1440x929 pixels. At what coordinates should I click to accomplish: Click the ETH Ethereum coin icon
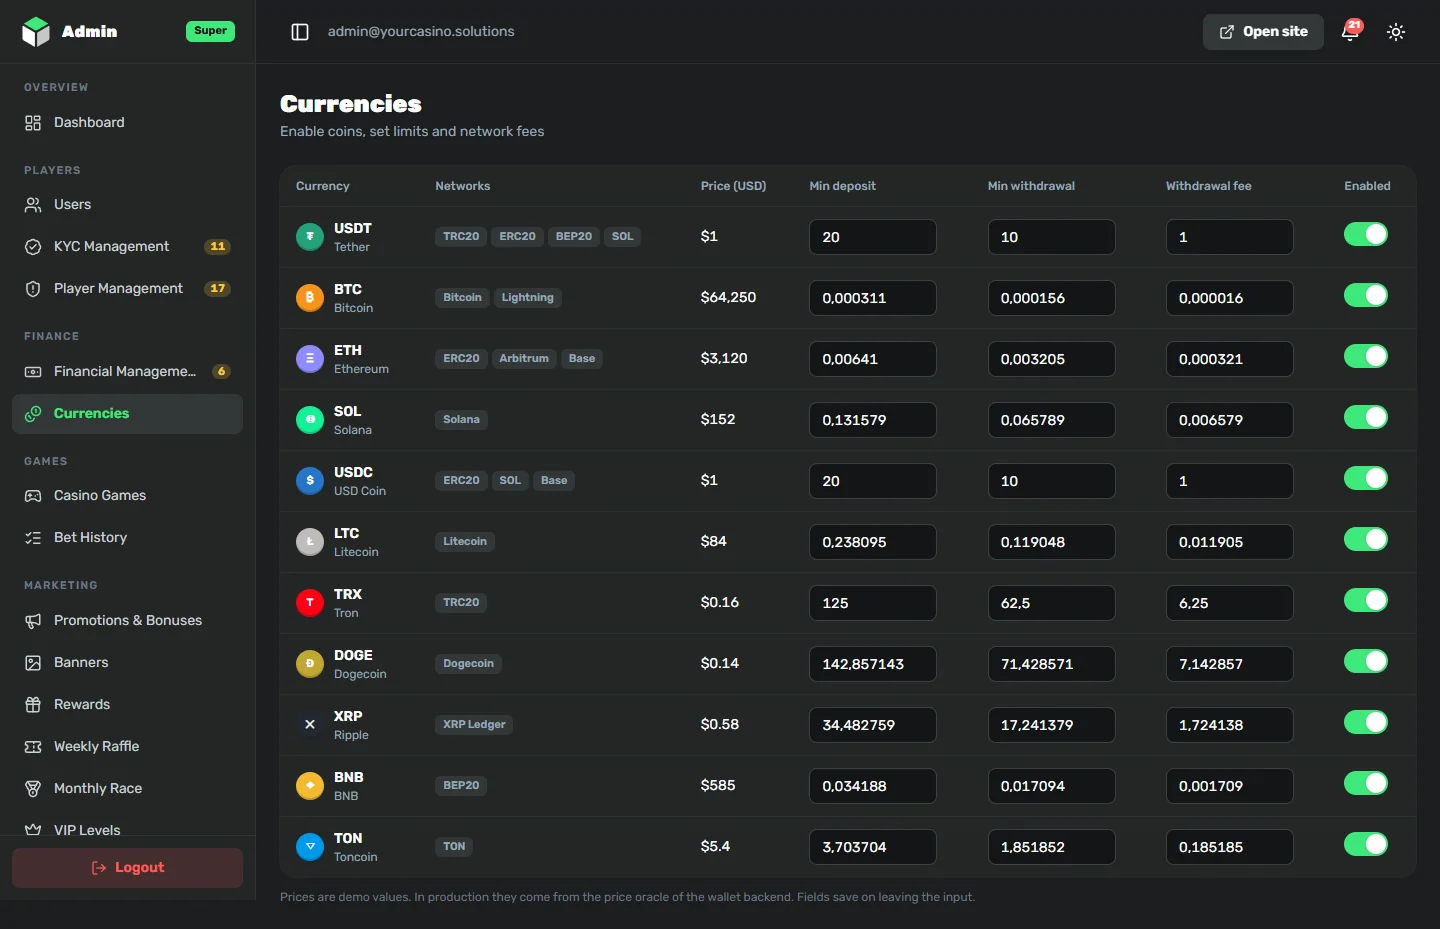(310, 359)
